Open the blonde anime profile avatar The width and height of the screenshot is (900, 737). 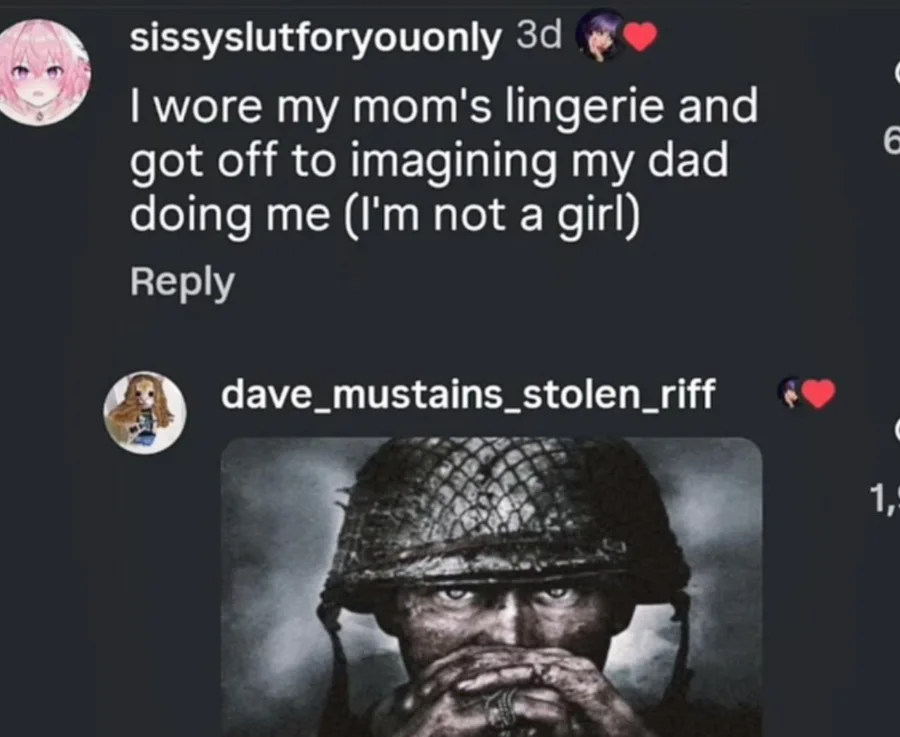click(143, 412)
